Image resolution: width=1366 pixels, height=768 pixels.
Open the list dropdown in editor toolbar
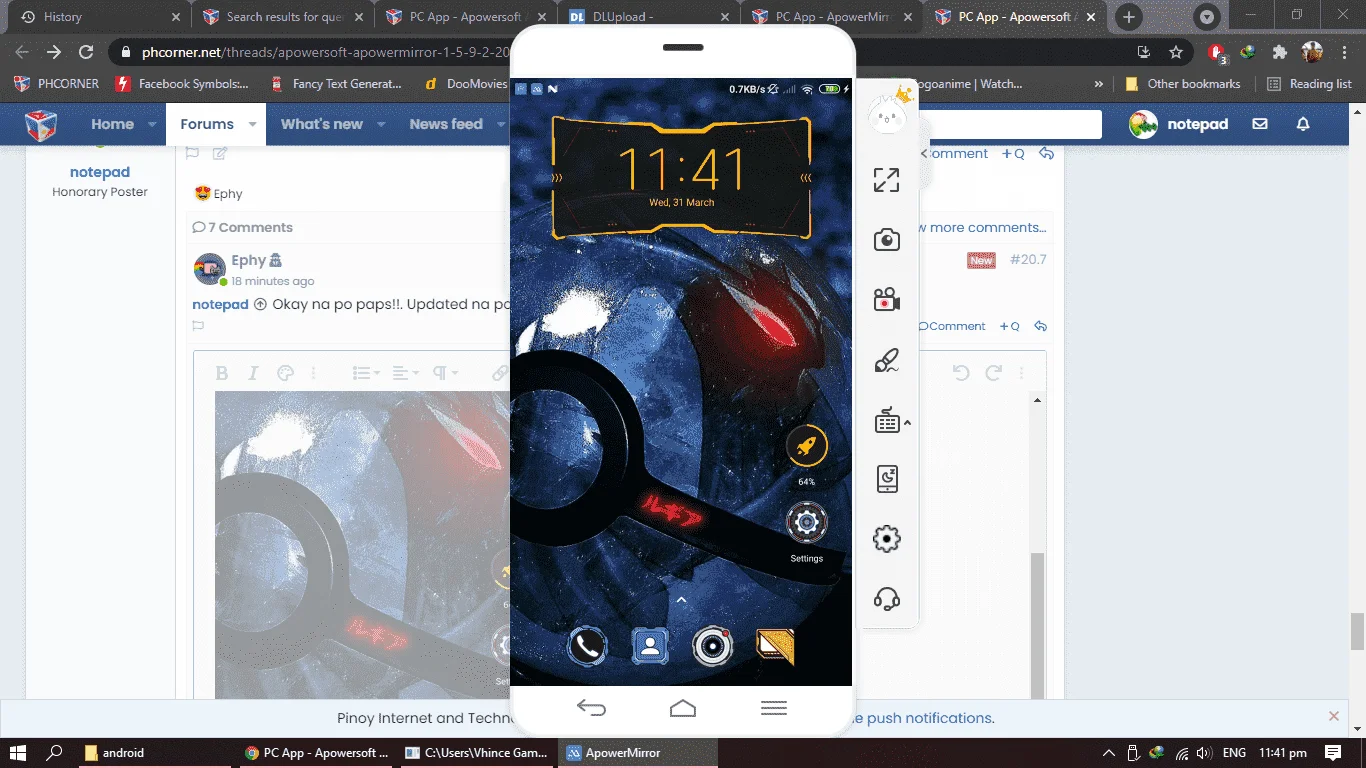367,373
